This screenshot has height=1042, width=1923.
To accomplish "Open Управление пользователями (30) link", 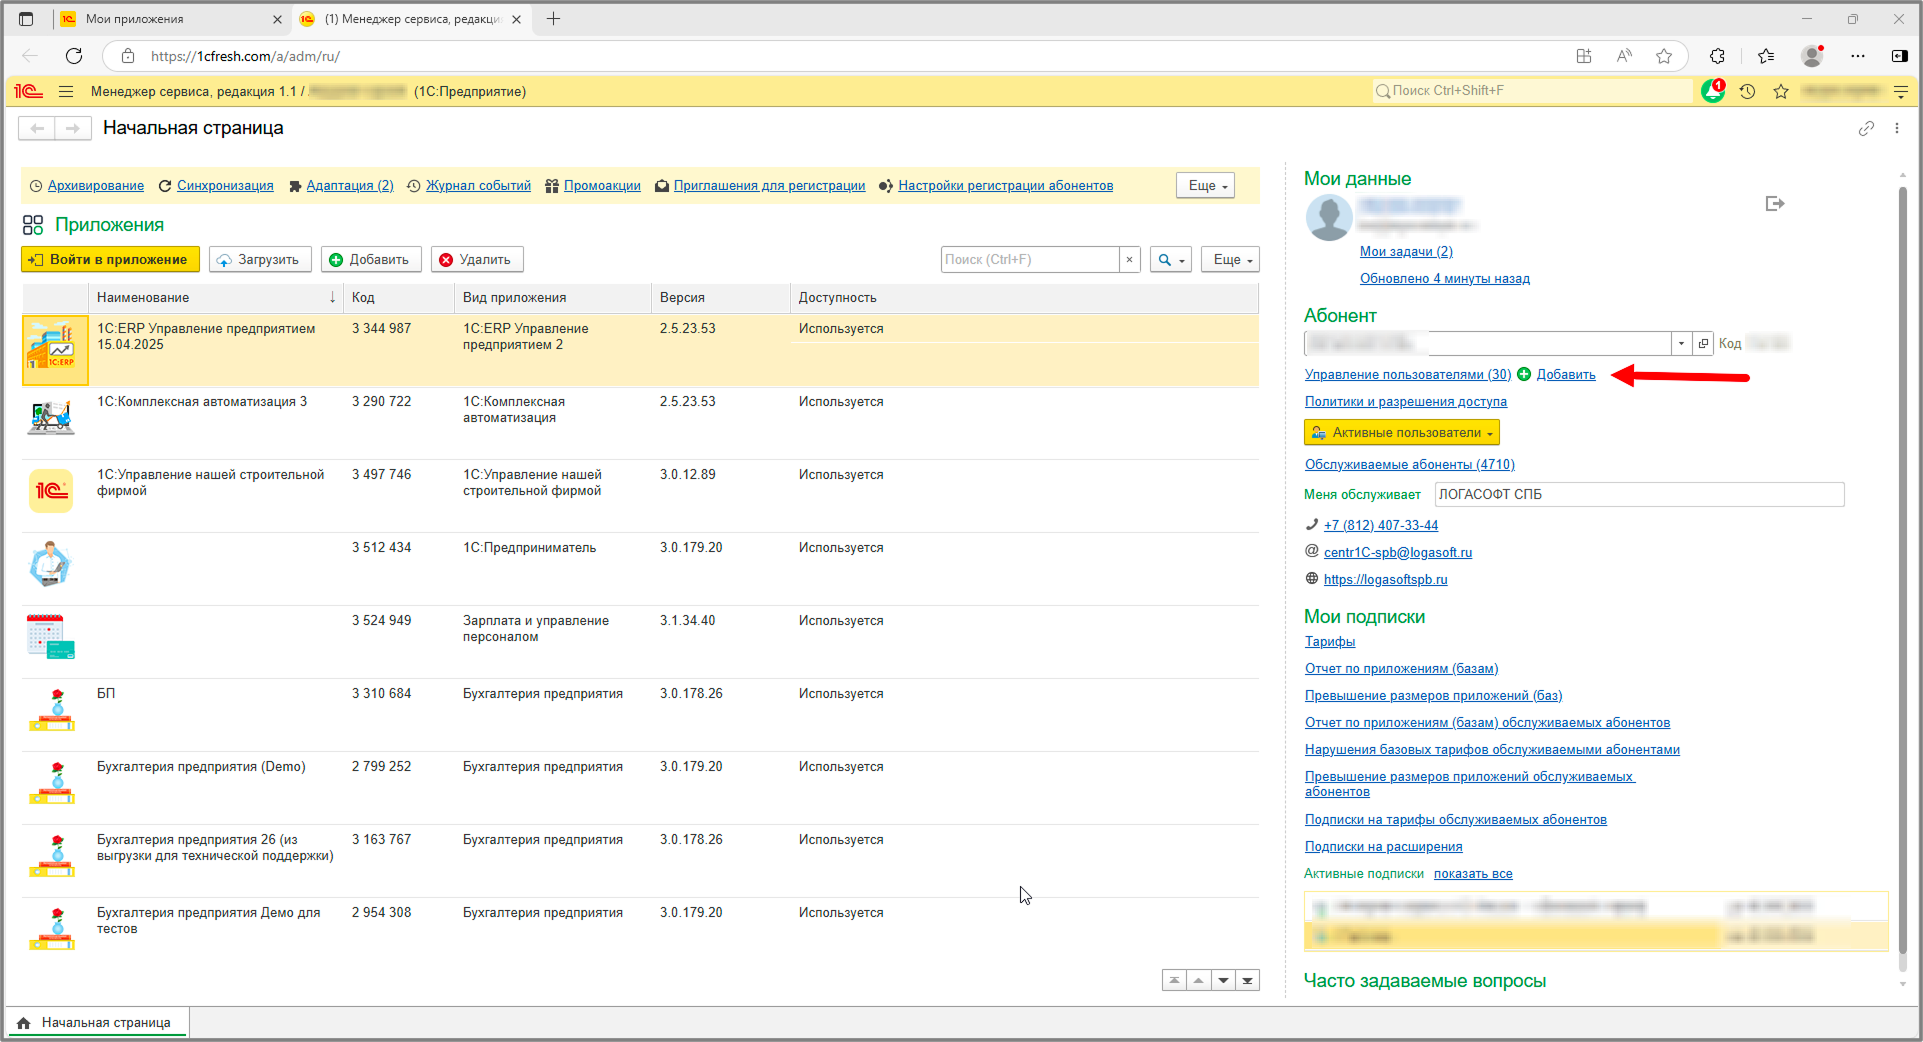I will (x=1408, y=375).
